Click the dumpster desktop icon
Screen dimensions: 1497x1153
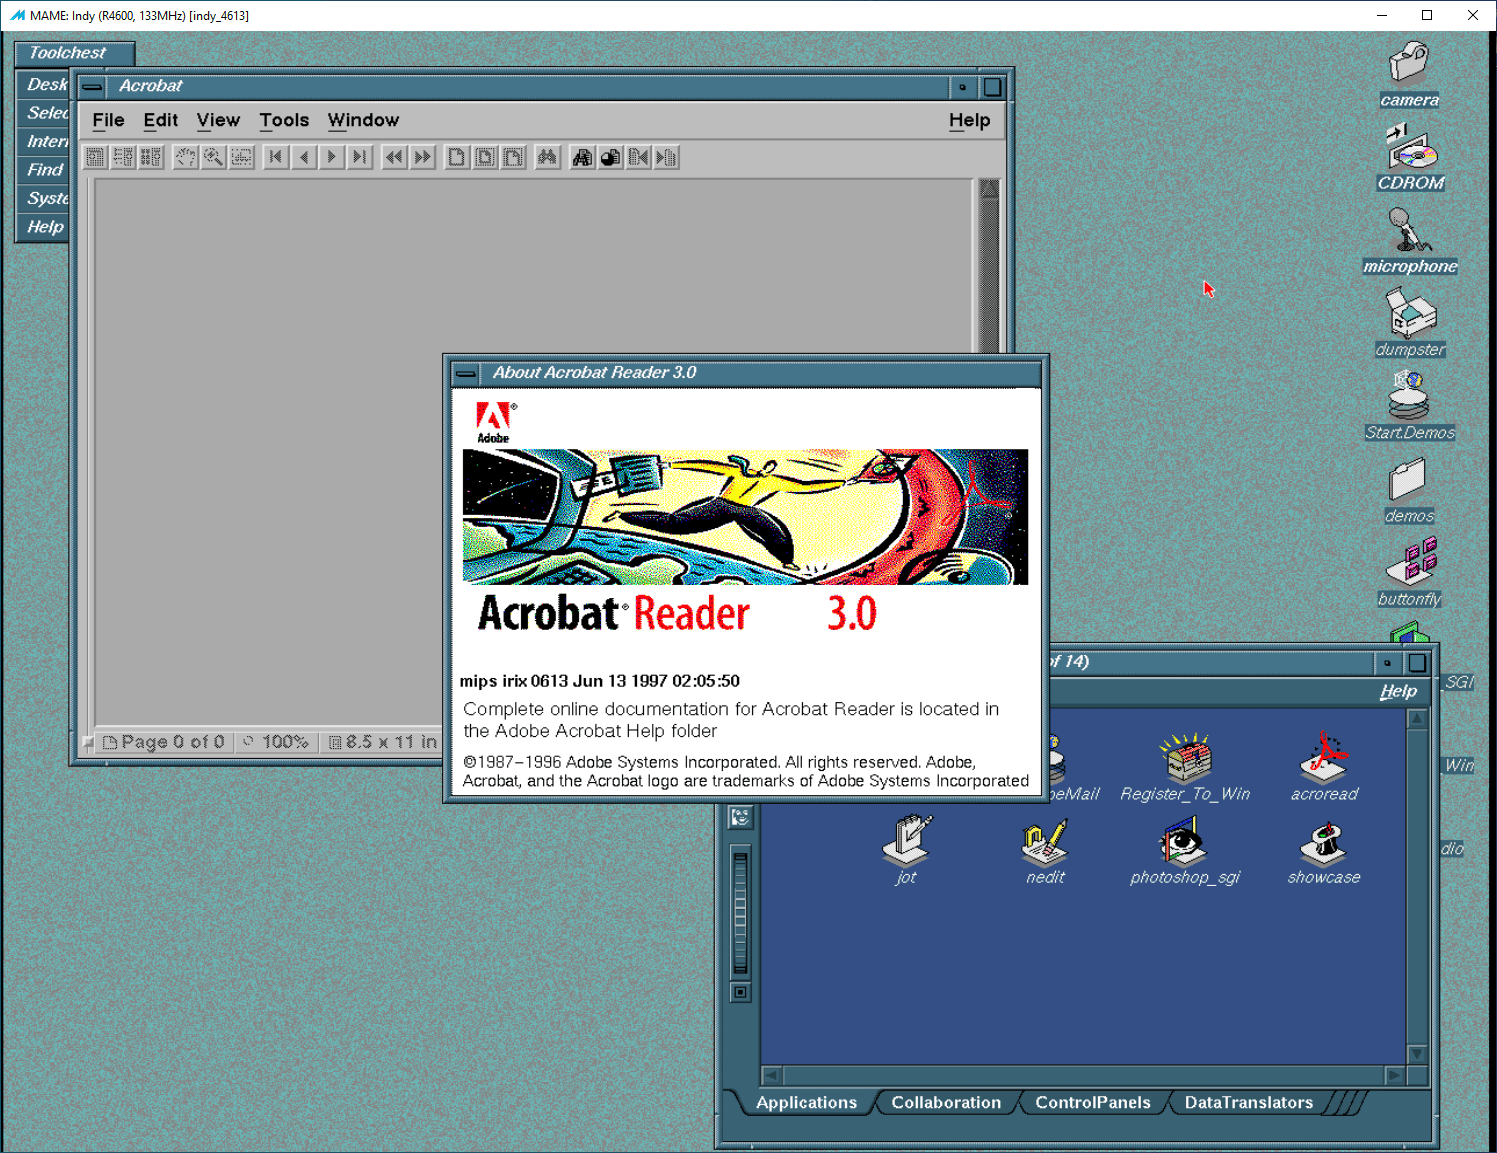pyautogui.click(x=1410, y=313)
